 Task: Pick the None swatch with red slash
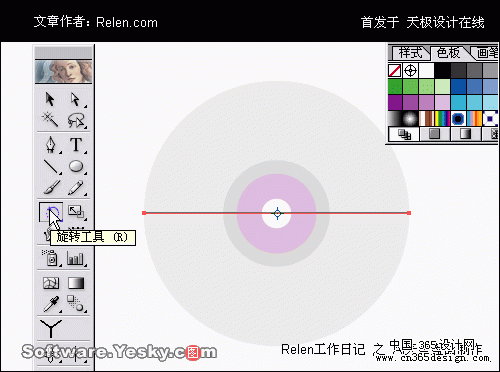[395, 71]
